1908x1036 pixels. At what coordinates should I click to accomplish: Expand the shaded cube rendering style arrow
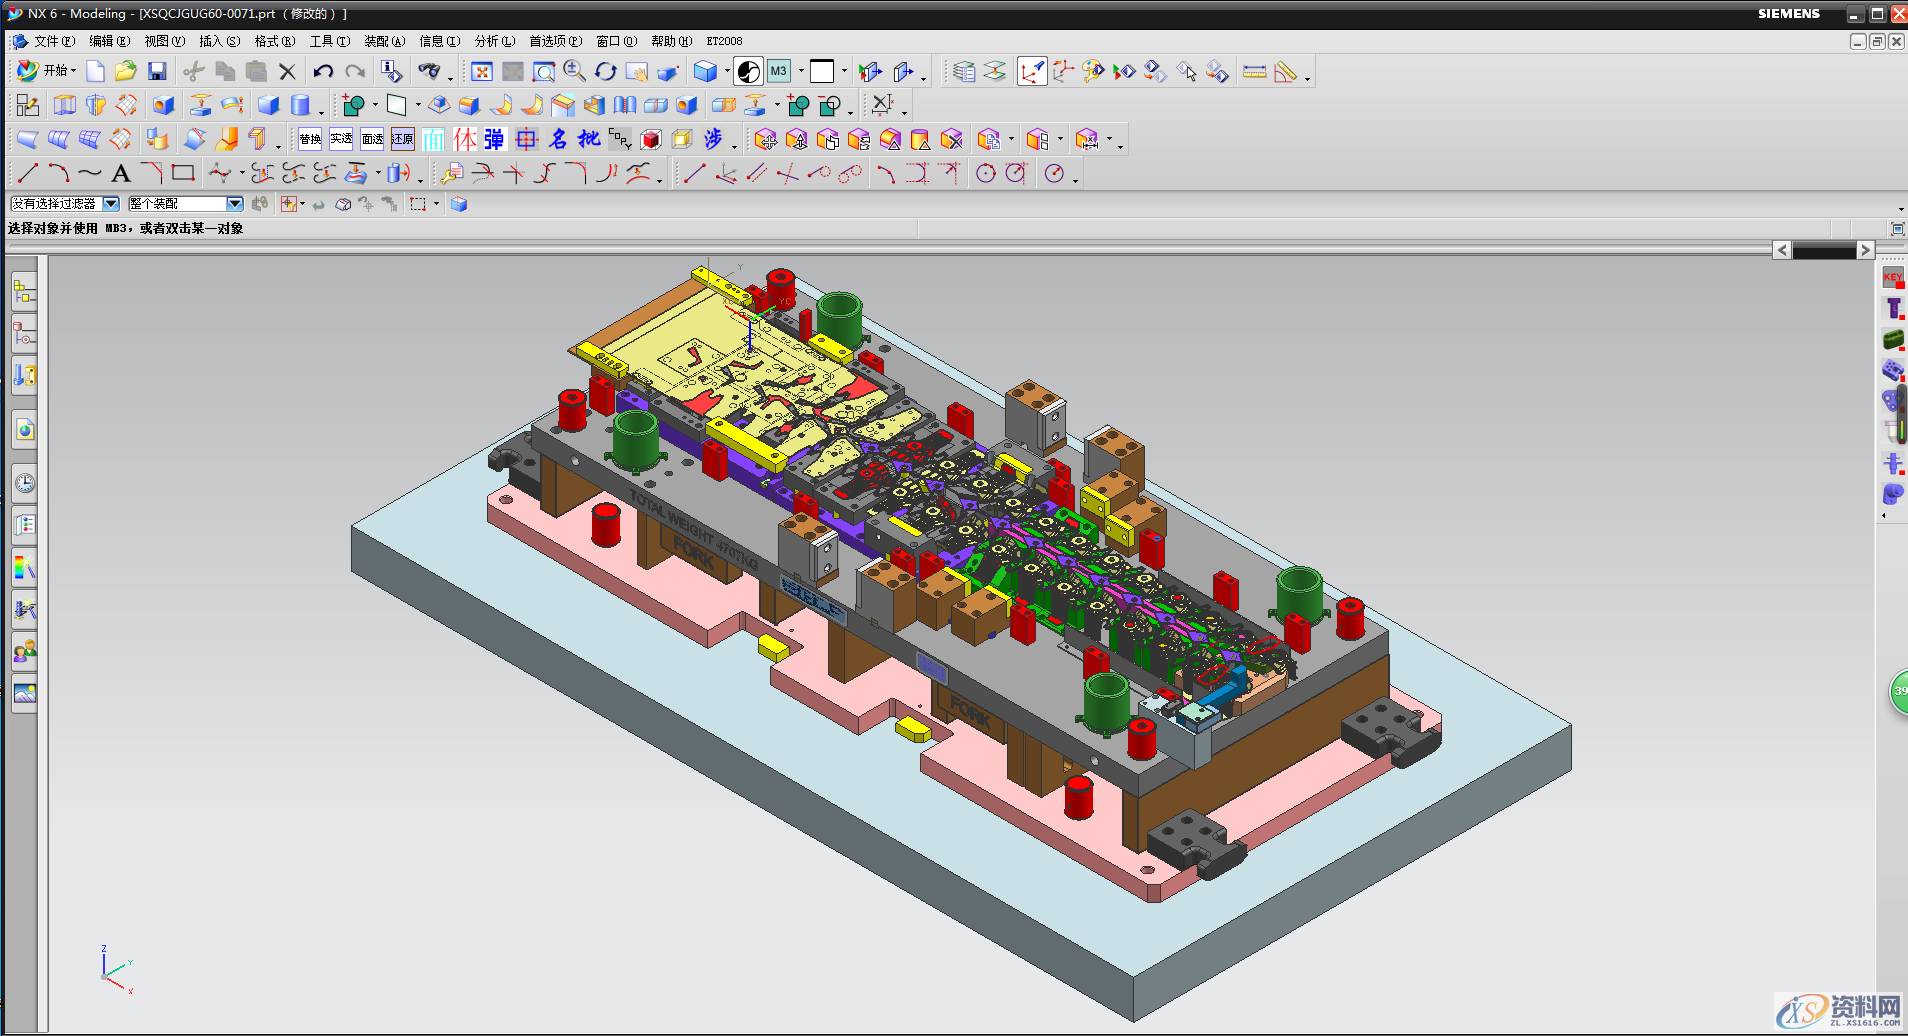726,72
